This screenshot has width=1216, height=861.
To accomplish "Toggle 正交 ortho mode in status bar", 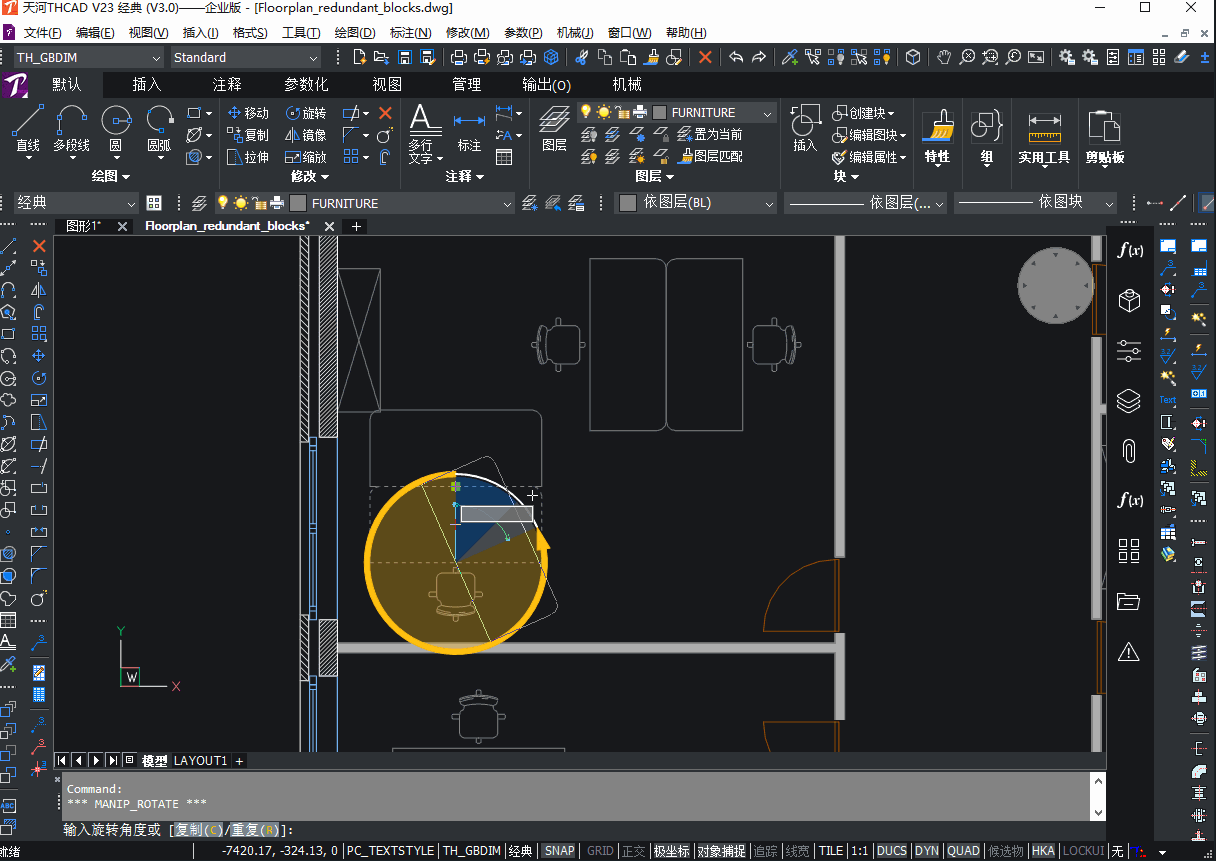I will pos(633,851).
